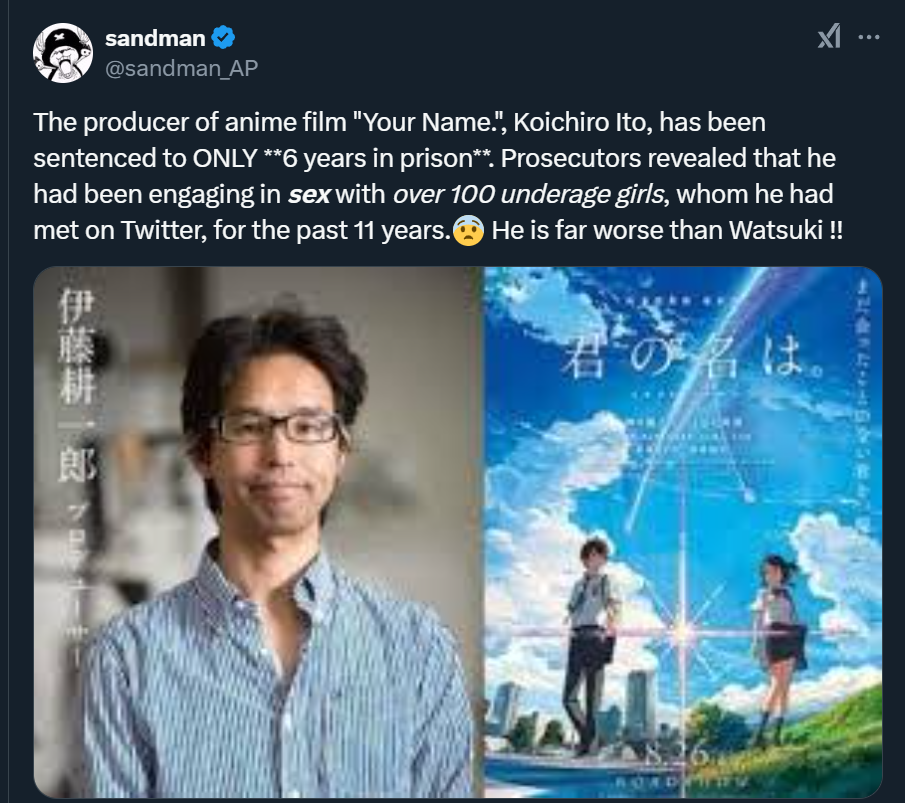Click "6 years in prison" text
Image resolution: width=905 pixels, height=803 pixels.
coord(377,158)
